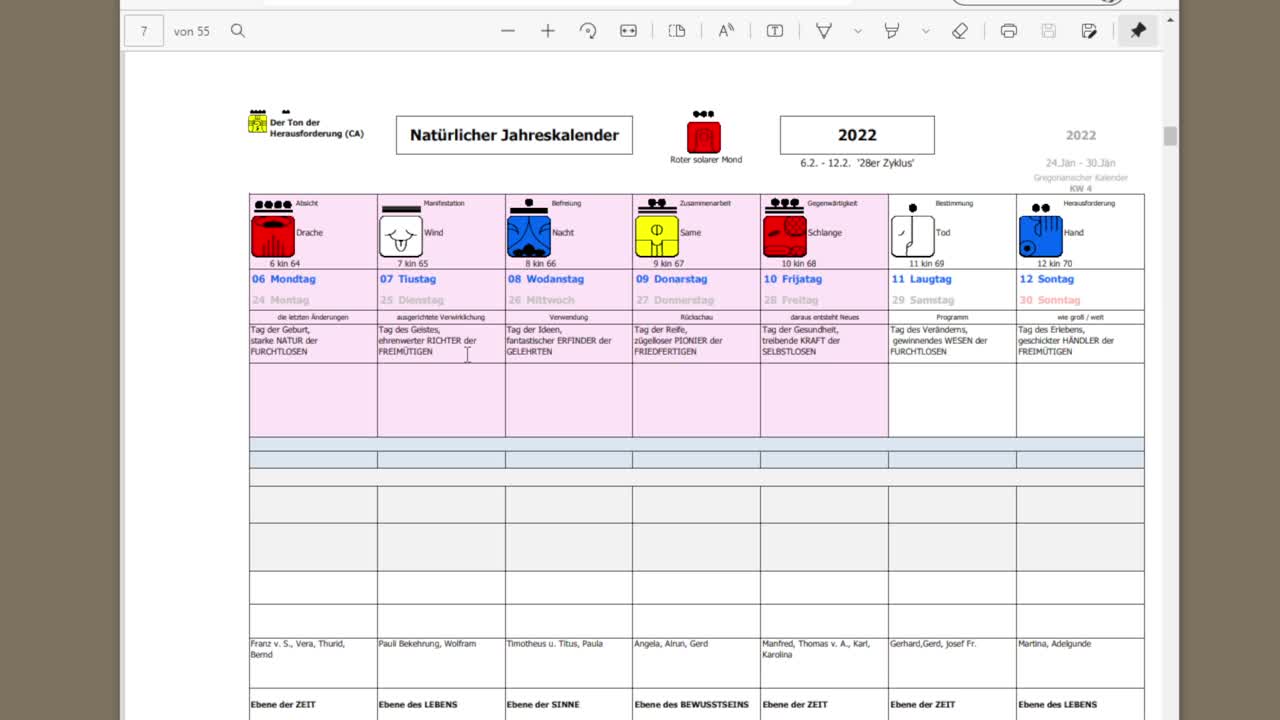The width and height of the screenshot is (1280, 720).
Task: Zoom out with the minus icon
Action: pos(508,31)
